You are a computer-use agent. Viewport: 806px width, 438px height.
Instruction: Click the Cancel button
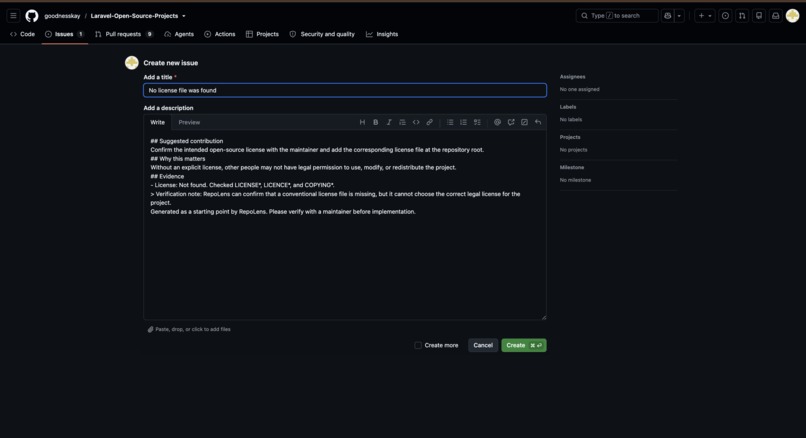coord(483,345)
